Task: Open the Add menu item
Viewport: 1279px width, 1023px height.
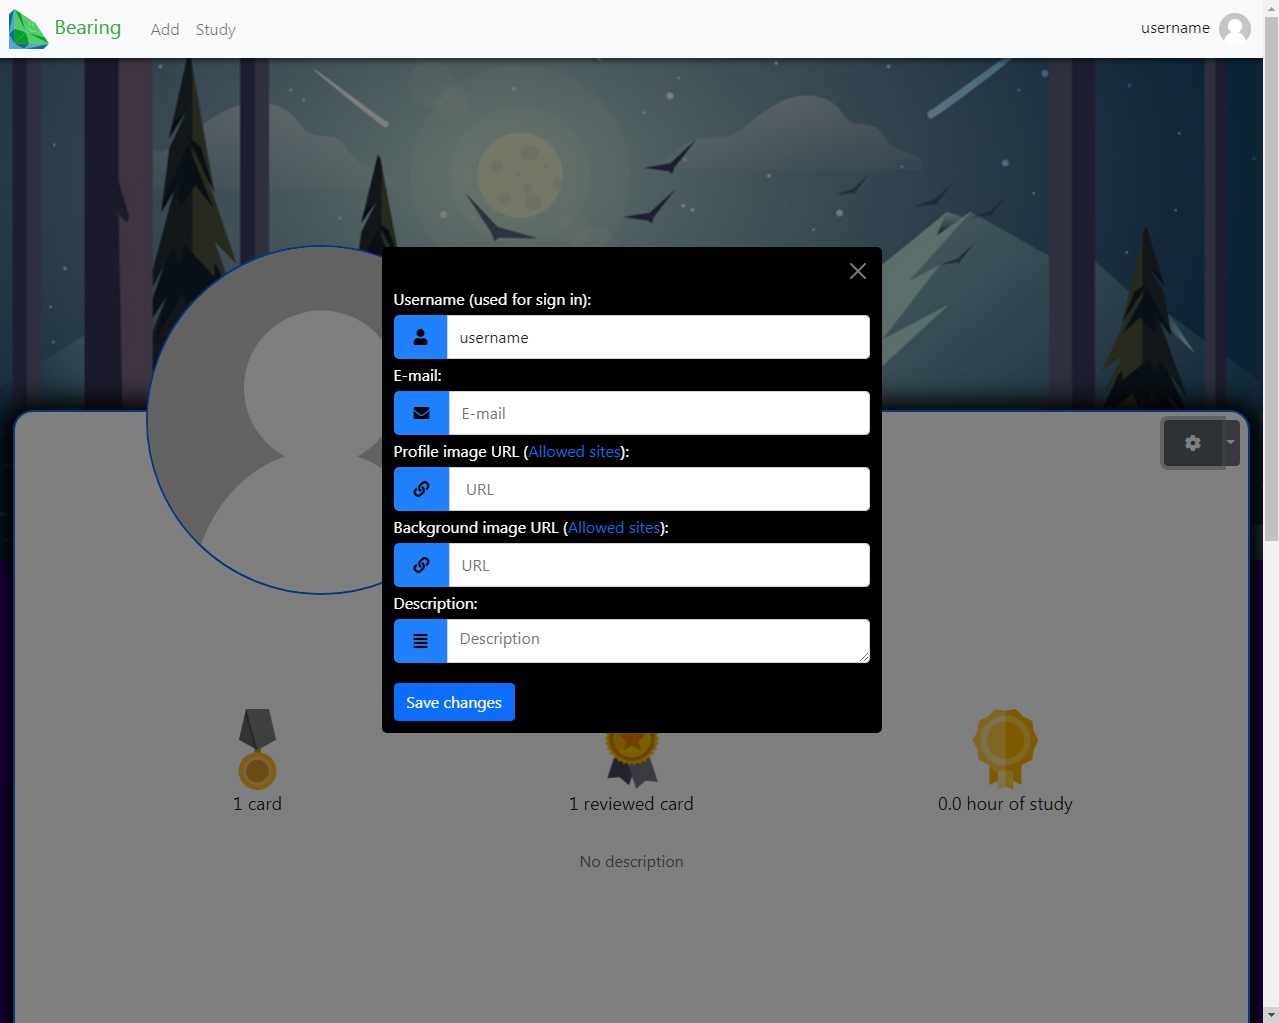Action: [165, 29]
